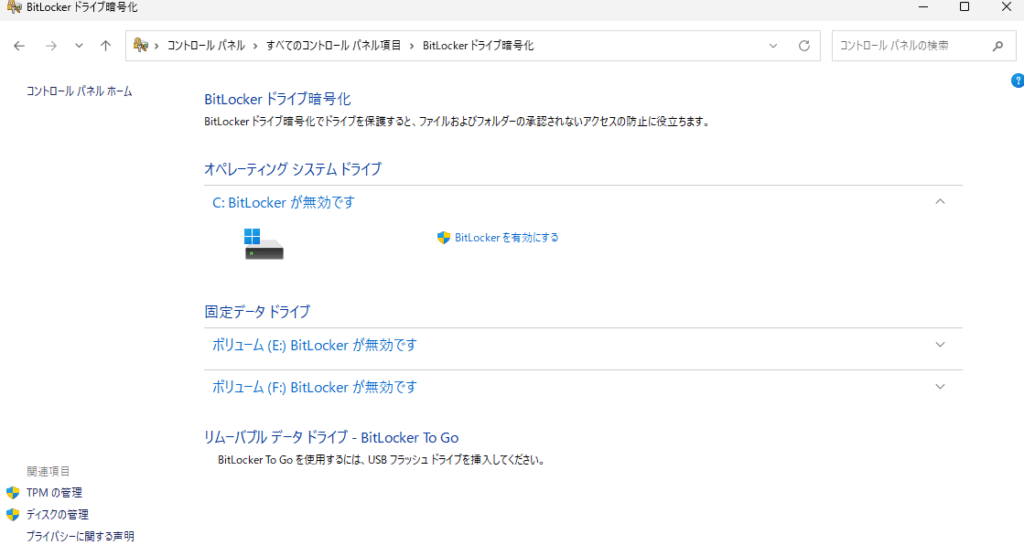Select the BitLocker ドライブ暗号化 breadcrumb
This screenshot has width=1024, height=556.
tap(478, 46)
